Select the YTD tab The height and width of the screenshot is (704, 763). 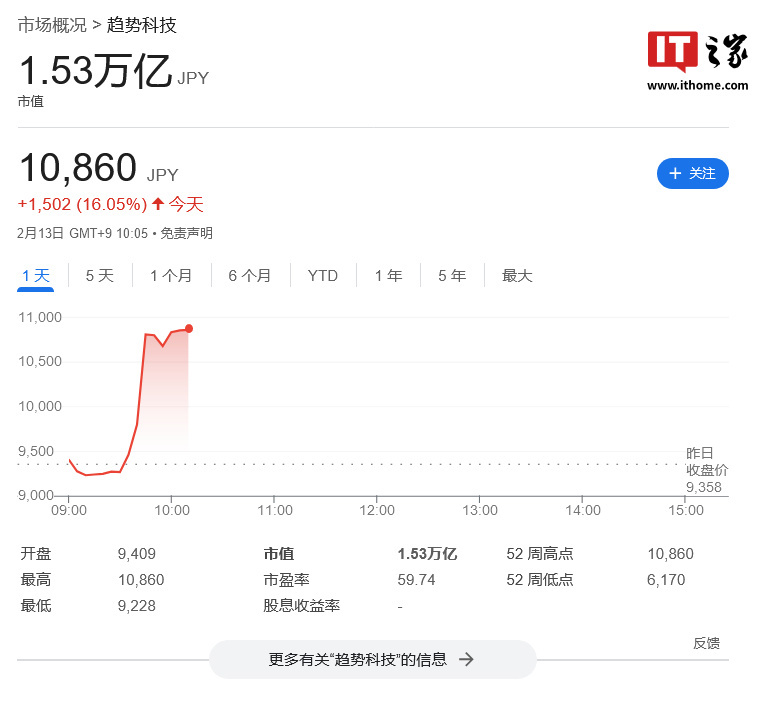pyautogui.click(x=323, y=276)
